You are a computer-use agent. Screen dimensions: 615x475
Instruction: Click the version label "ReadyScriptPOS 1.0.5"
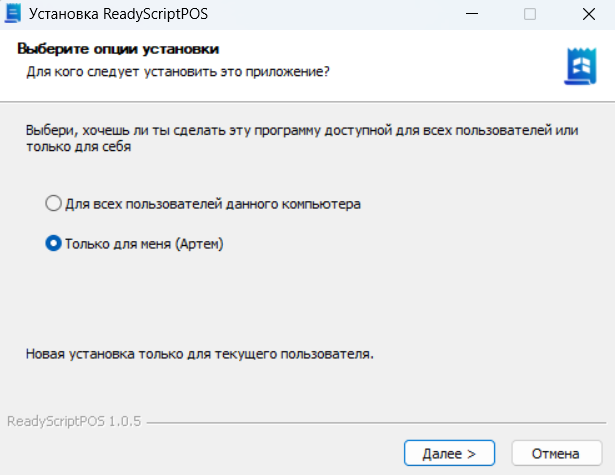[74, 421]
